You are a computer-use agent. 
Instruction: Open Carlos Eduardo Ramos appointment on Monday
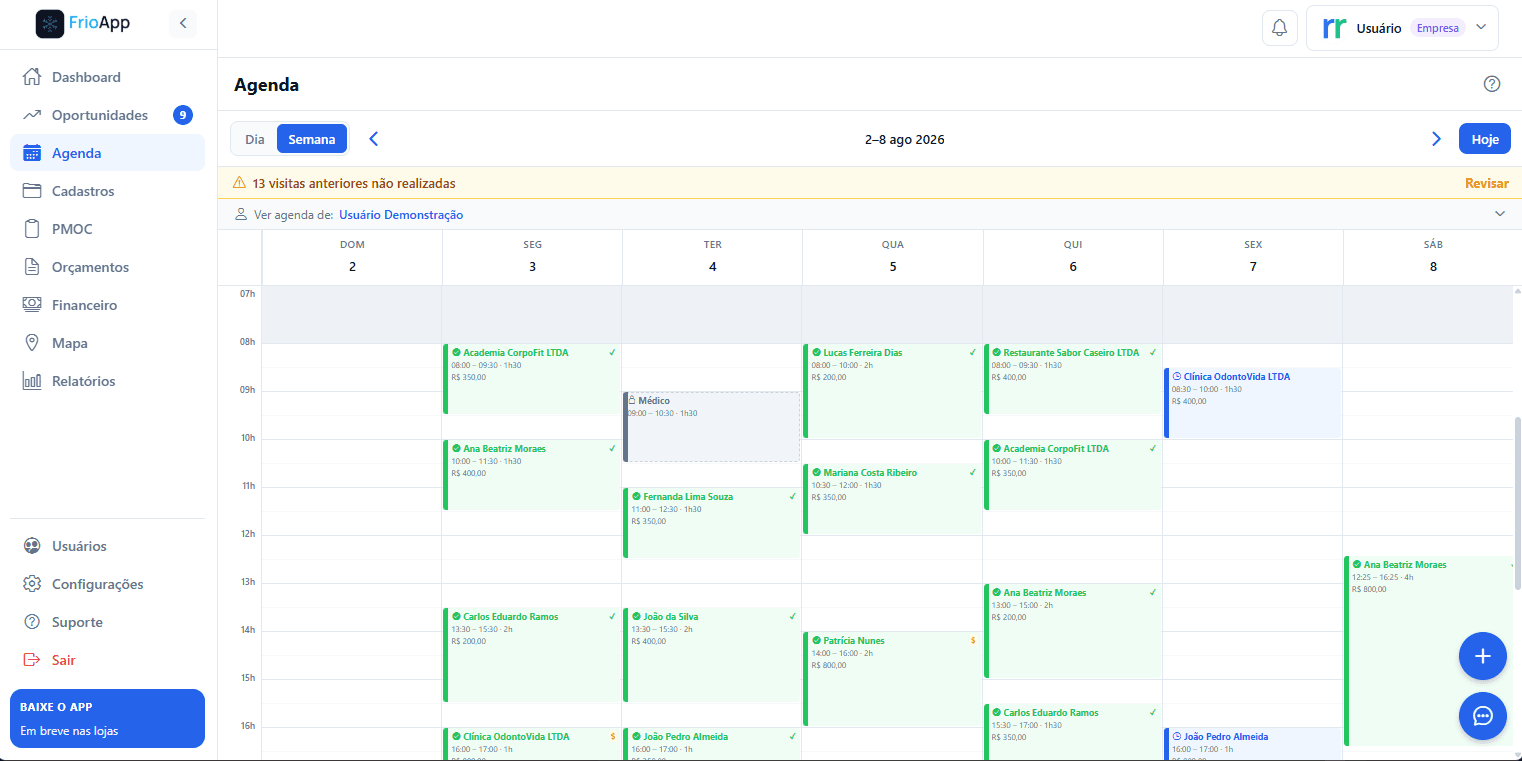[x=532, y=655]
